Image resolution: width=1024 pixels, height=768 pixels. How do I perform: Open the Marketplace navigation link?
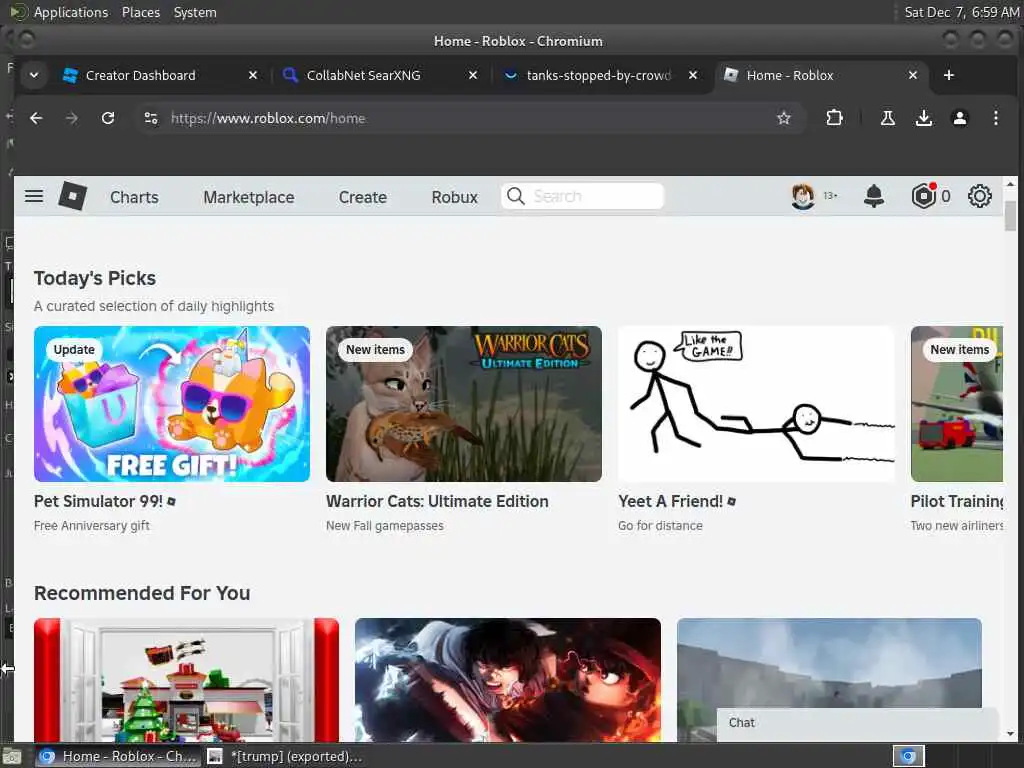coord(249,197)
